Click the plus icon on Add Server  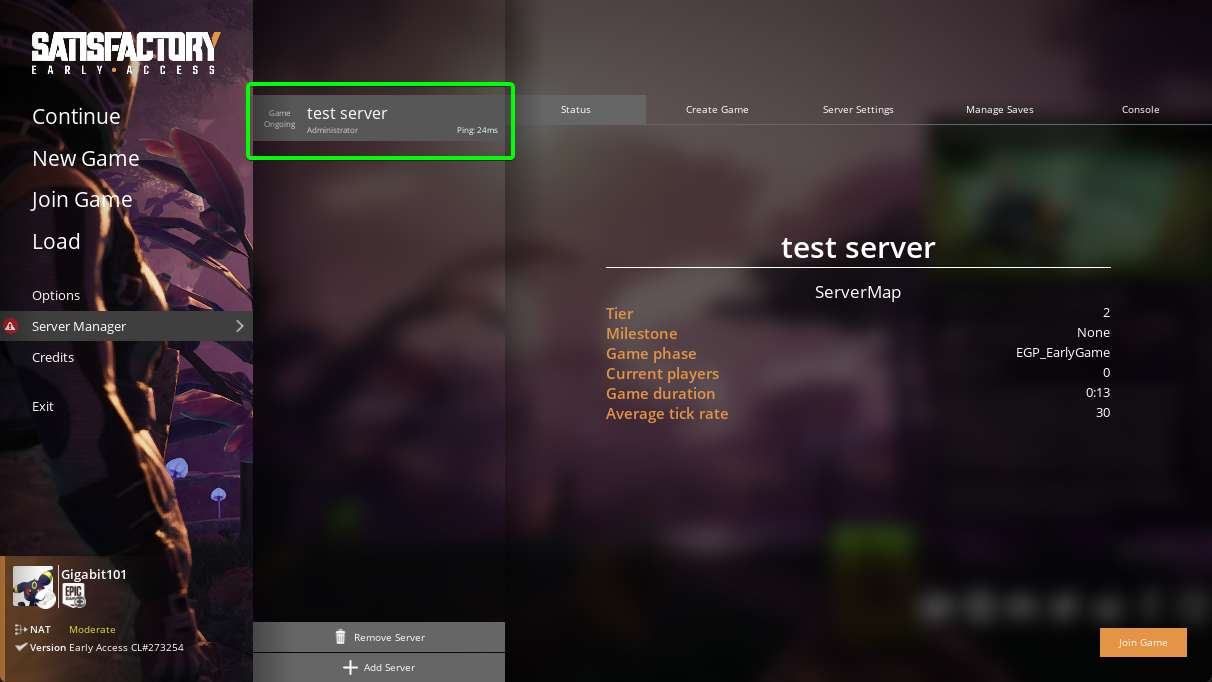[350, 667]
